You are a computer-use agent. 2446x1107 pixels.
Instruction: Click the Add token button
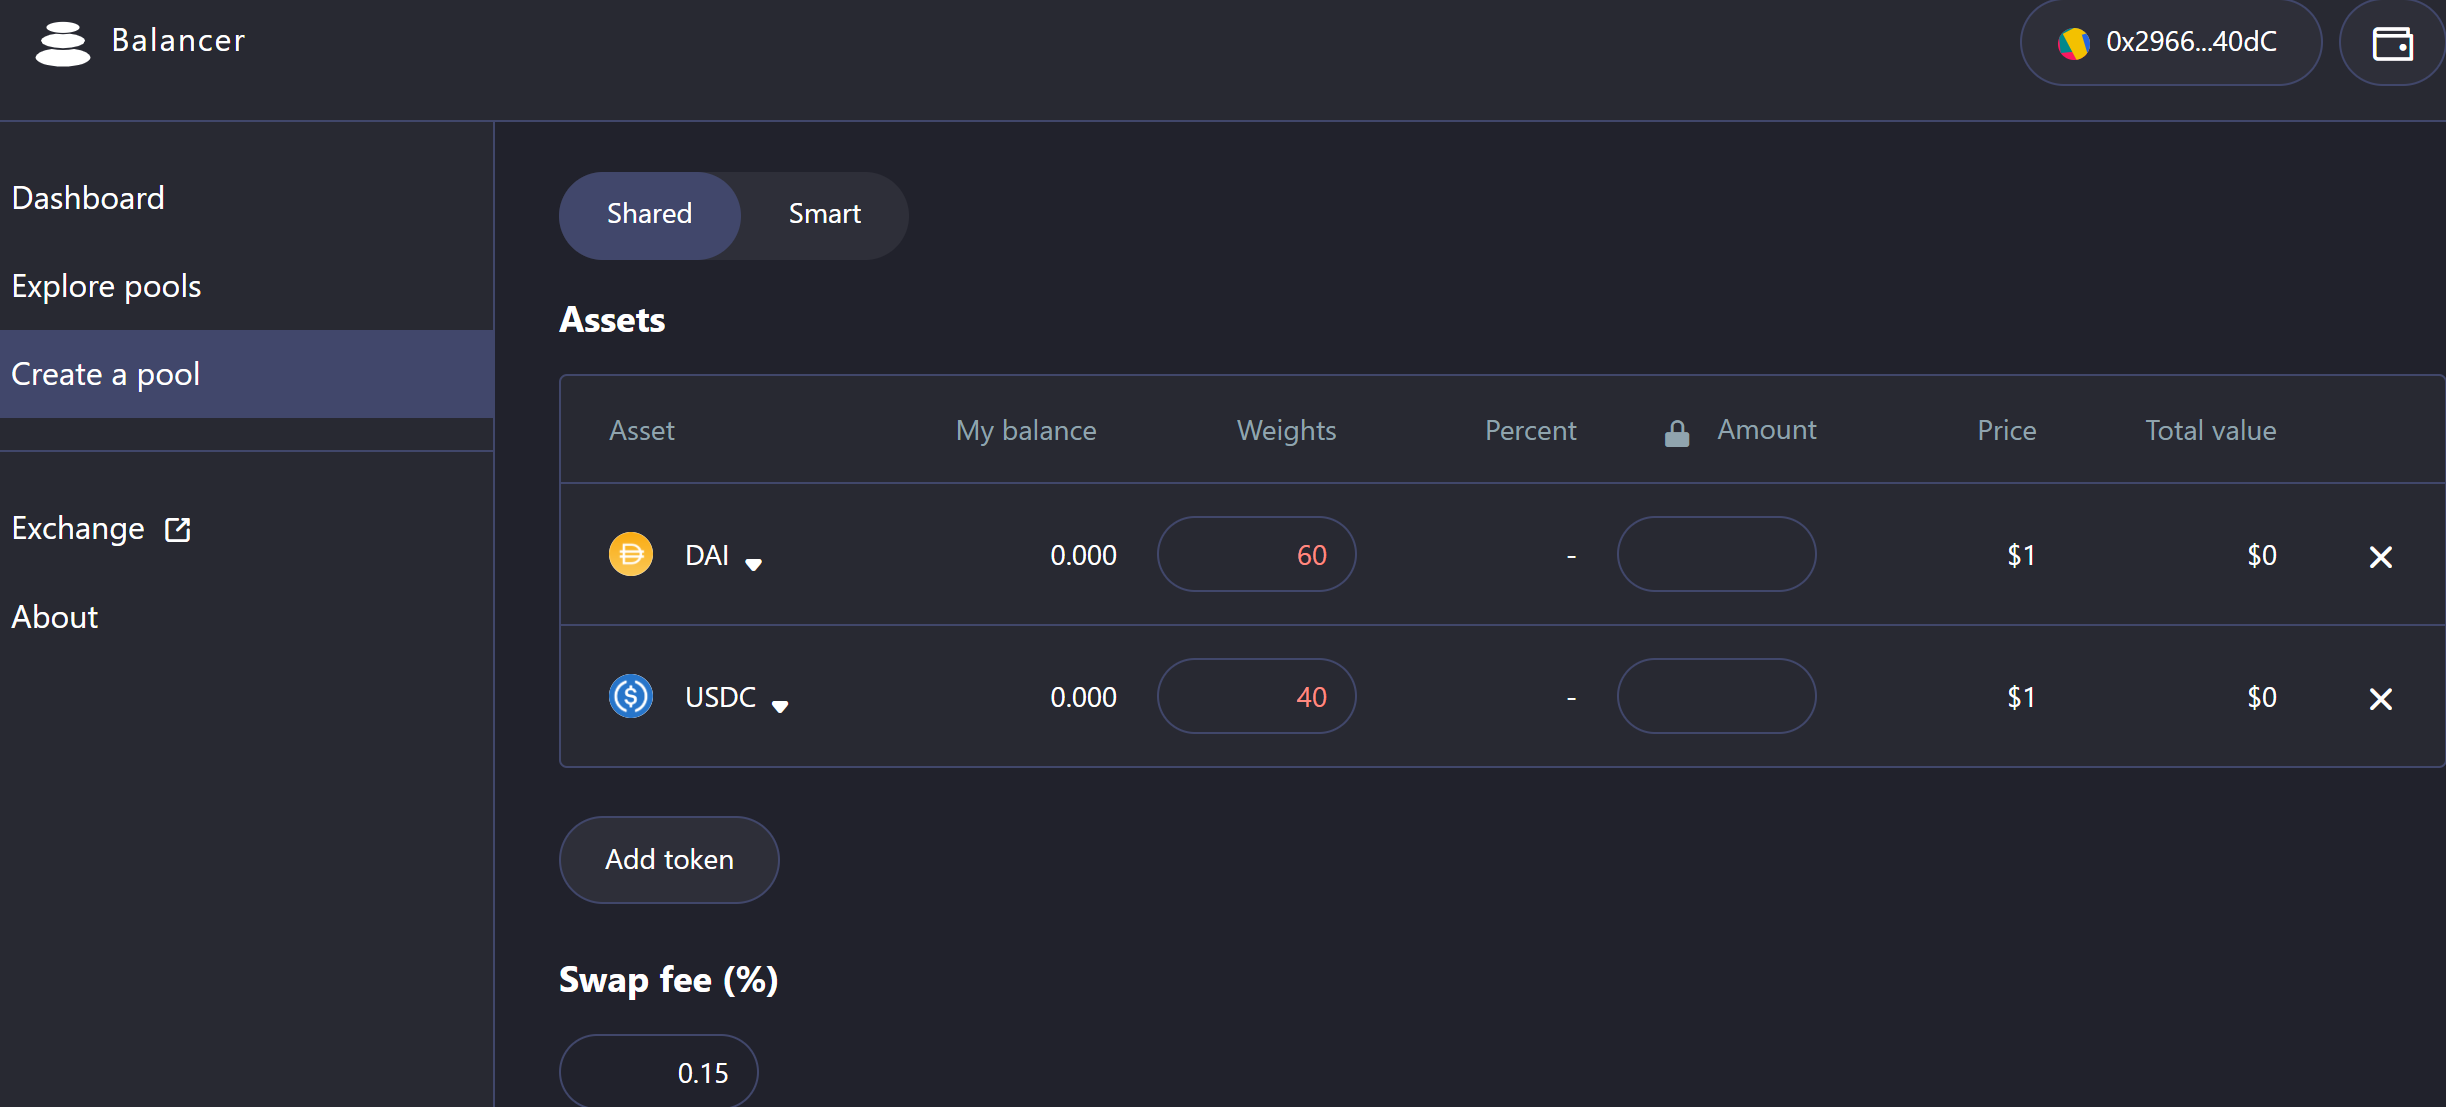tap(669, 860)
